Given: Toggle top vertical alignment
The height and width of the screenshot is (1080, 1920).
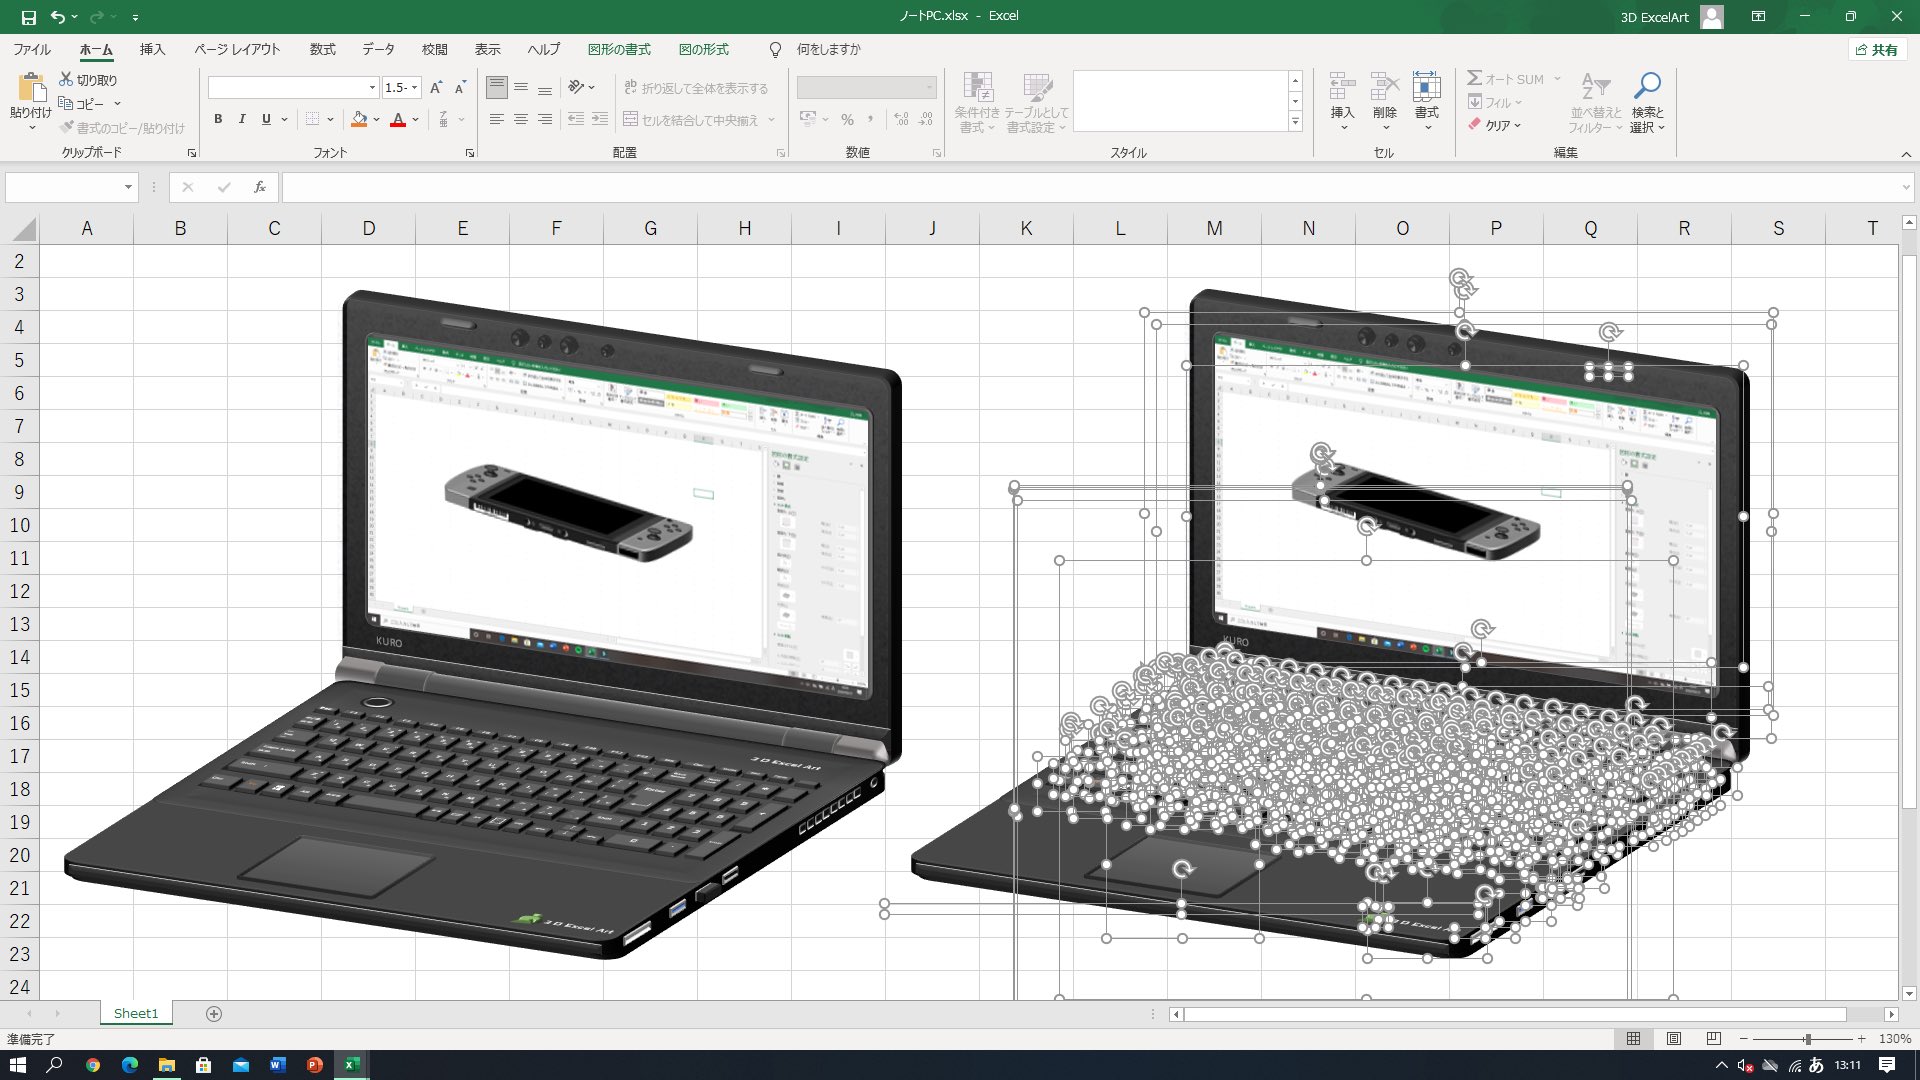Looking at the screenshot, I should click(x=497, y=88).
